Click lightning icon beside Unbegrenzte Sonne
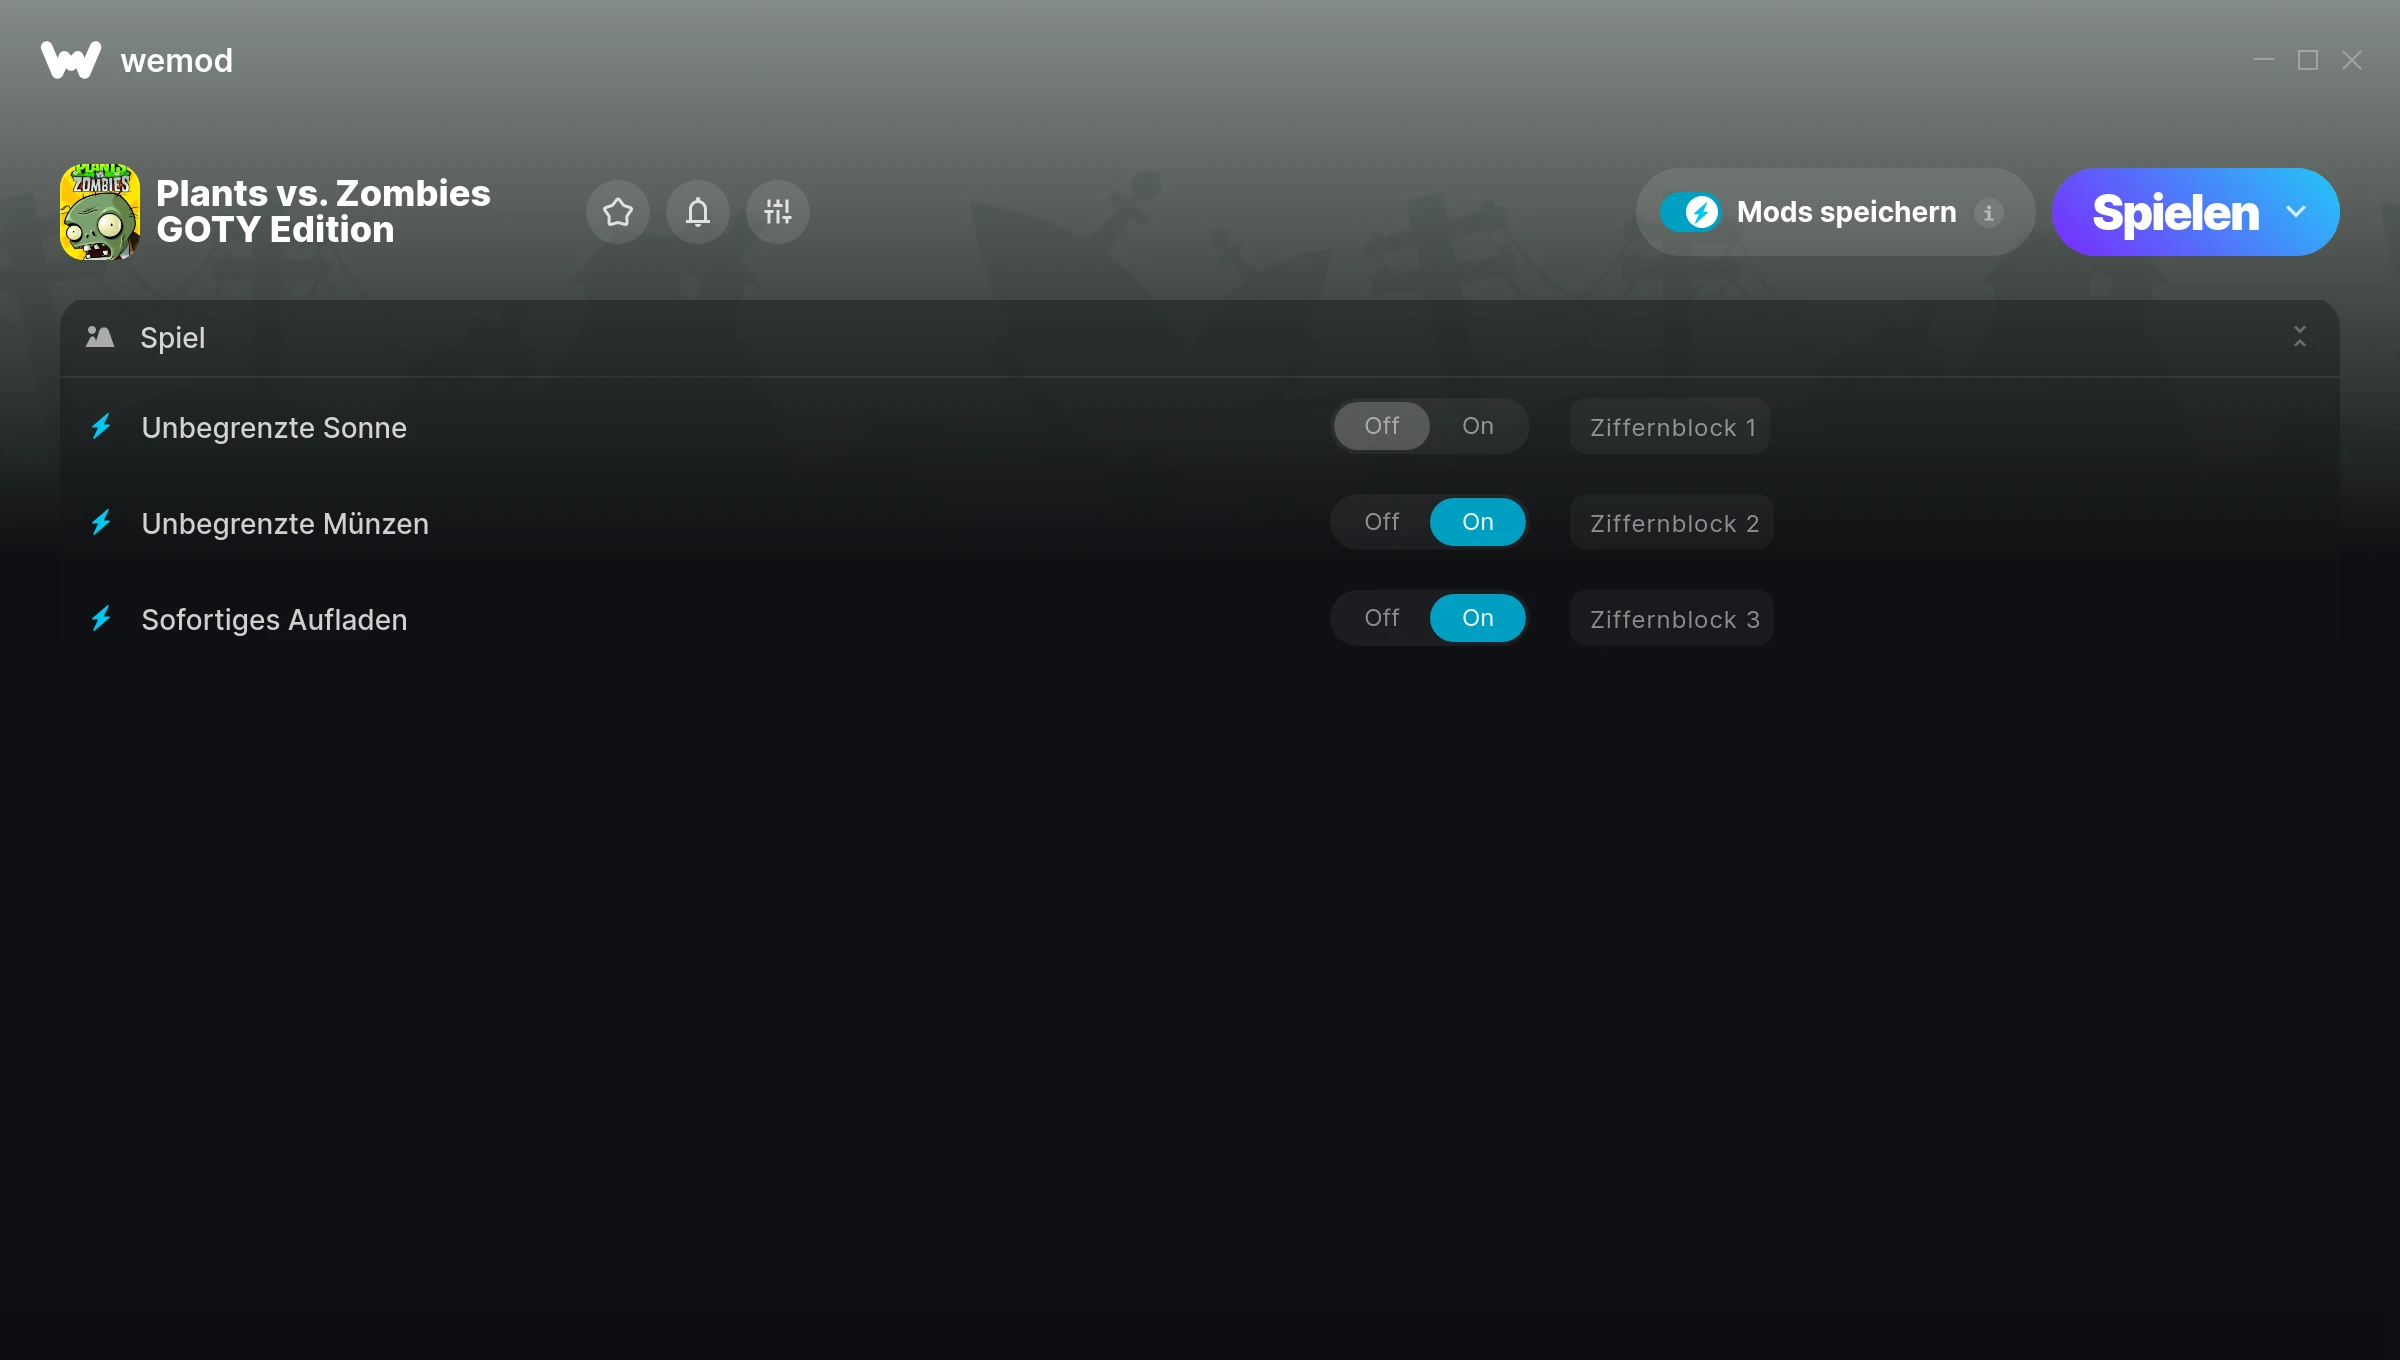Image resolution: width=2400 pixels, height=1360 pixels. coord(101,427)
